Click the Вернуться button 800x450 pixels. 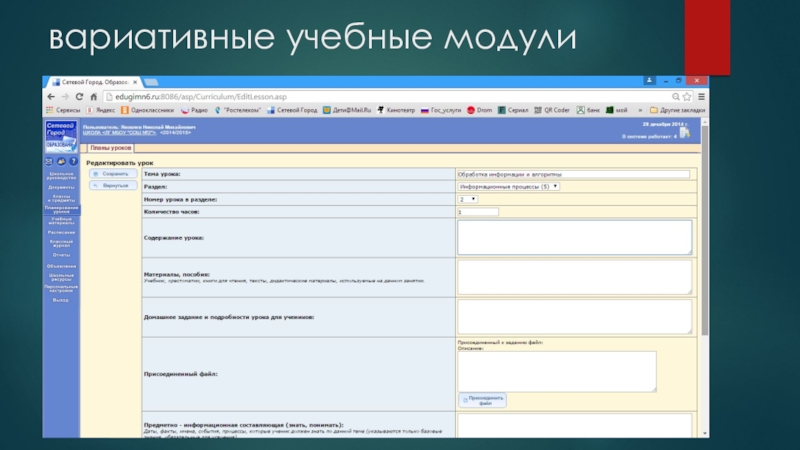click(113, 186)
